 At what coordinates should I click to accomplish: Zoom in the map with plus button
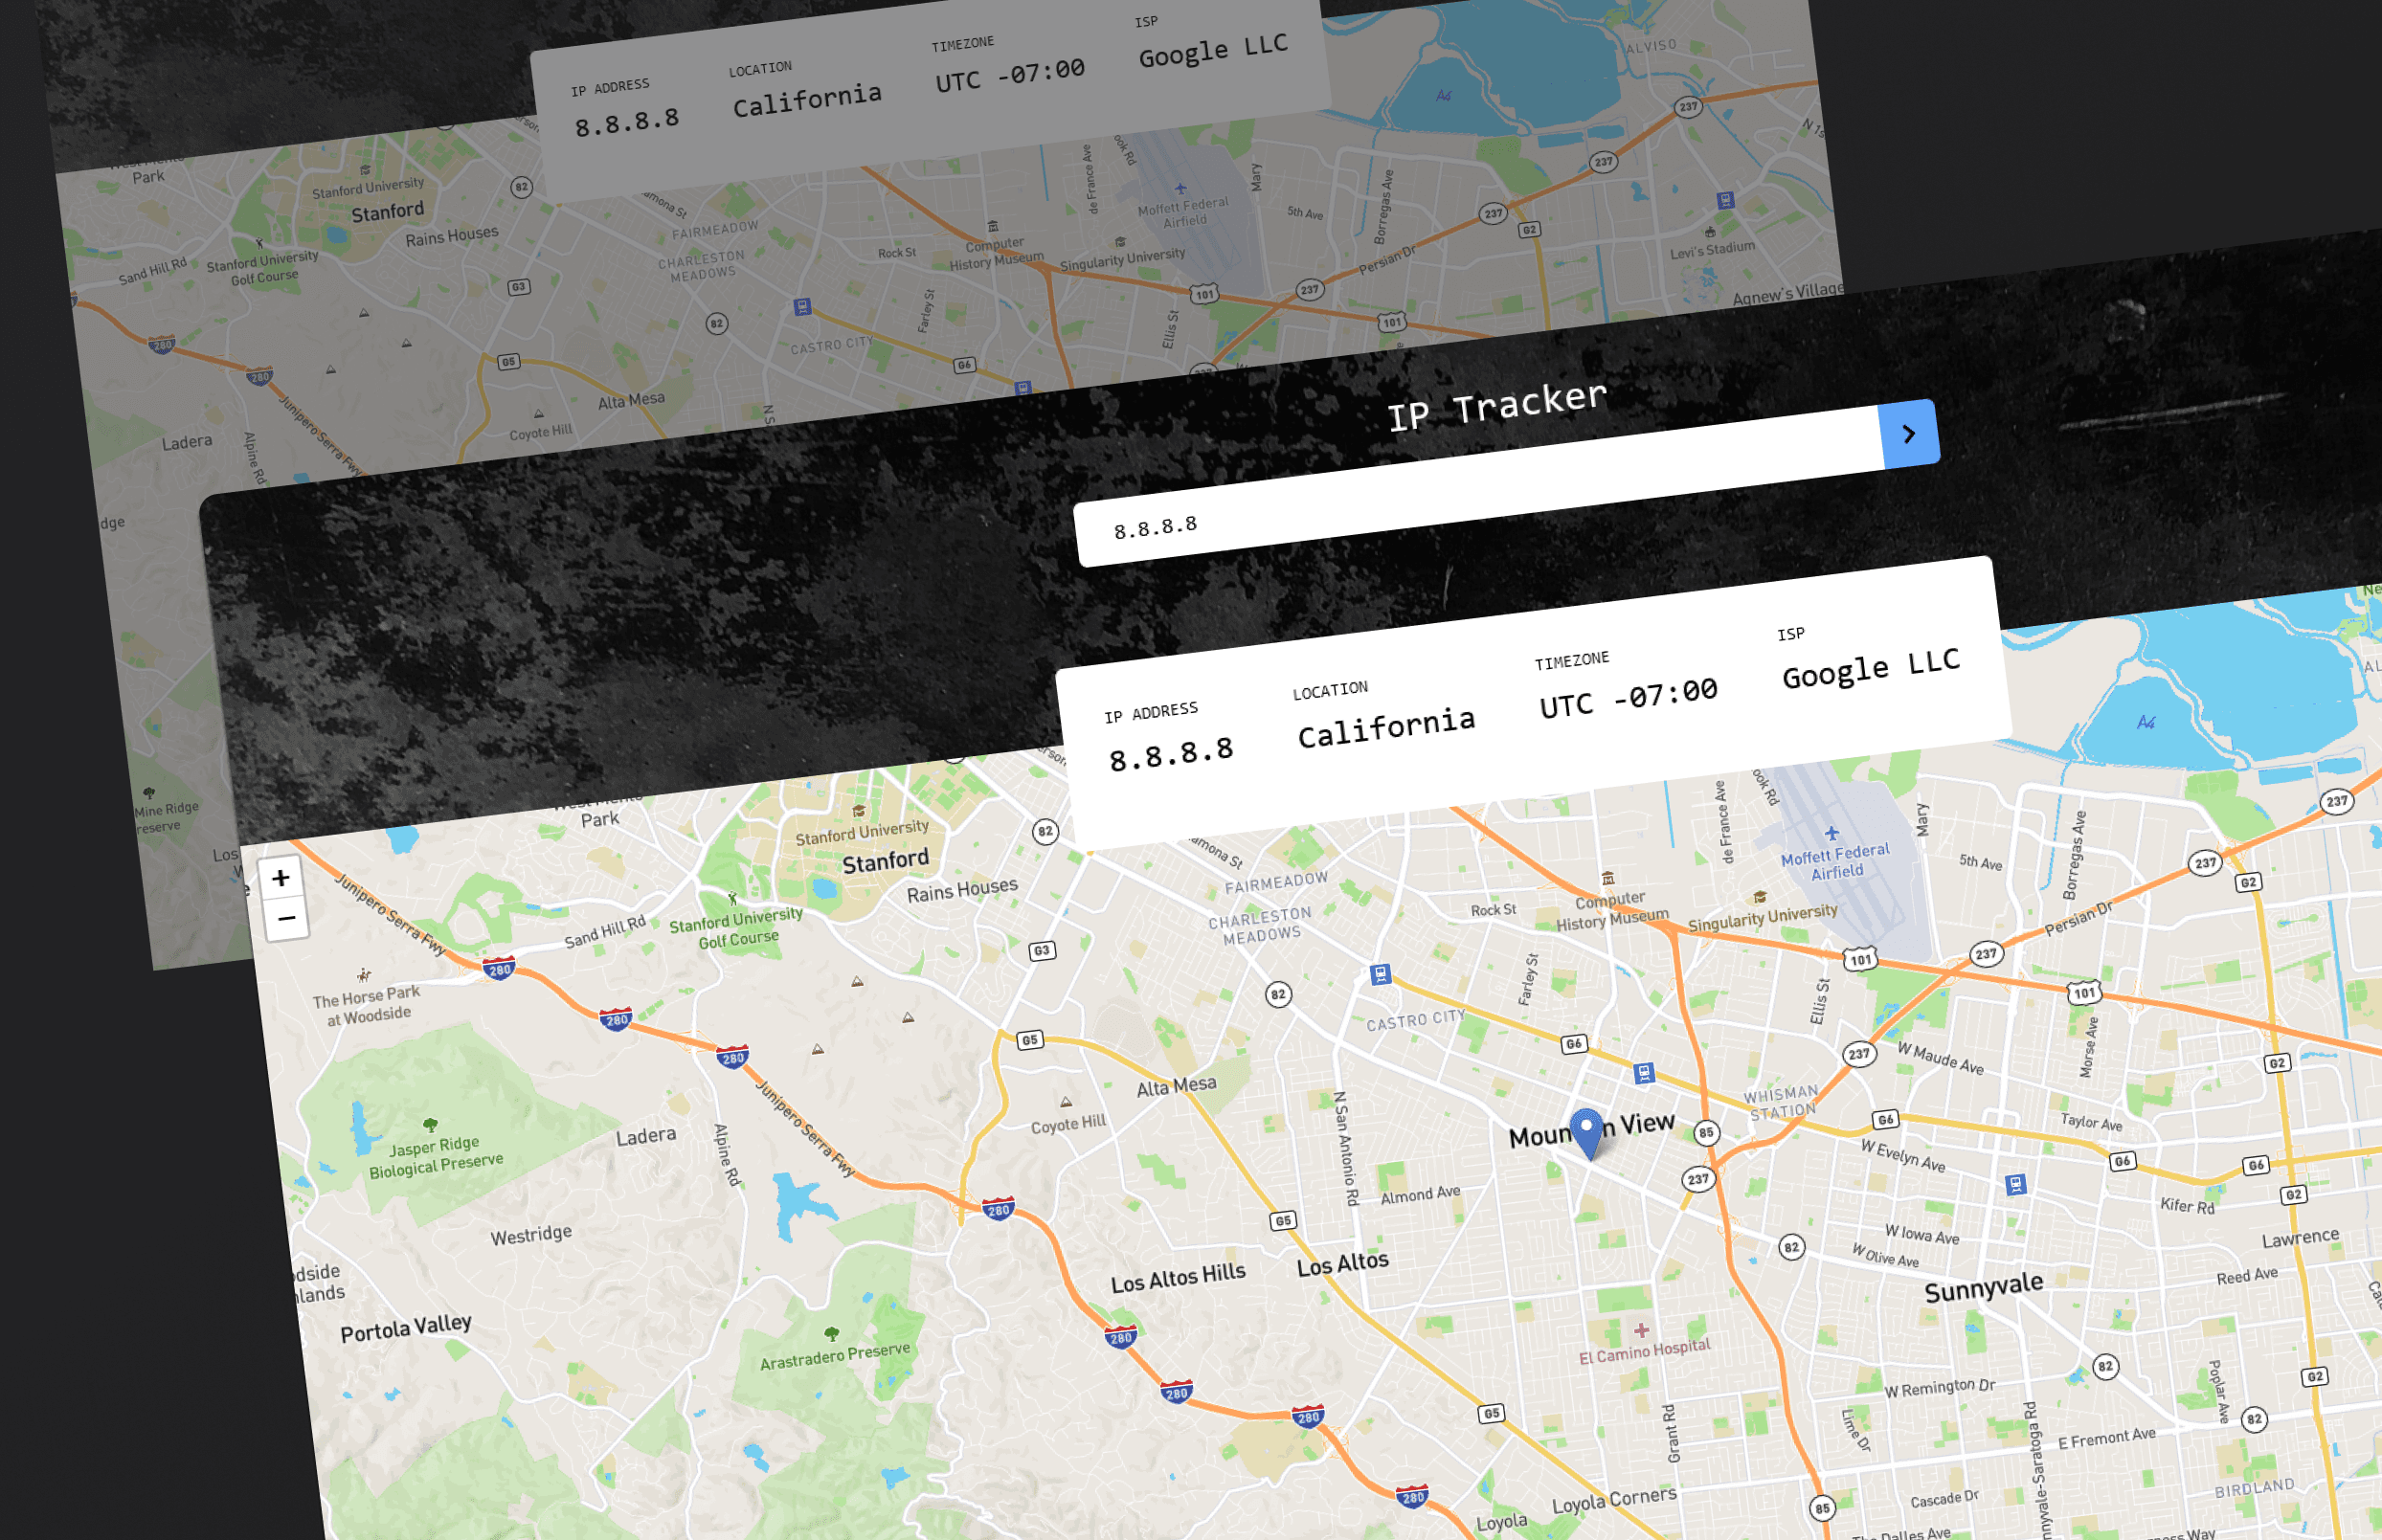pos(281,878)
